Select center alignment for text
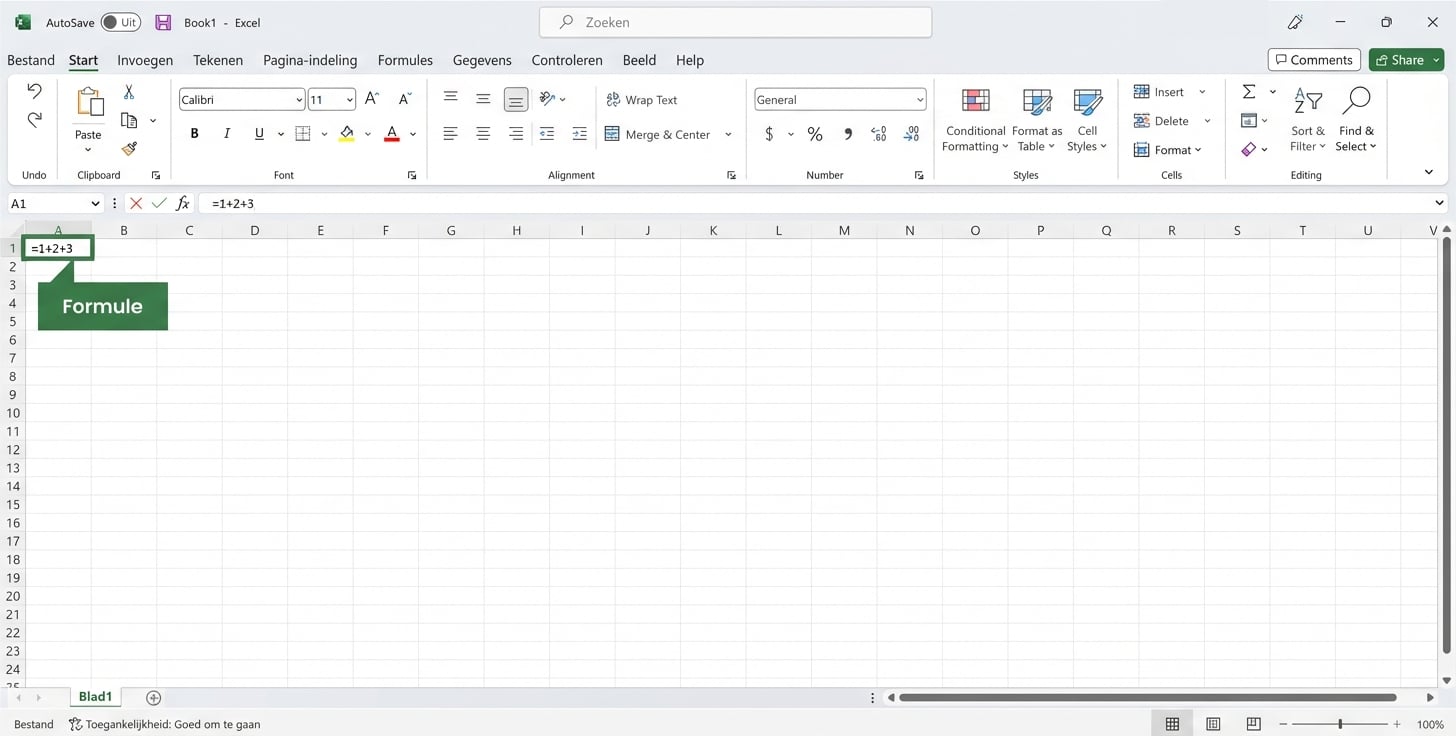Screen dimensions: 1456x736 click(483, 133)
